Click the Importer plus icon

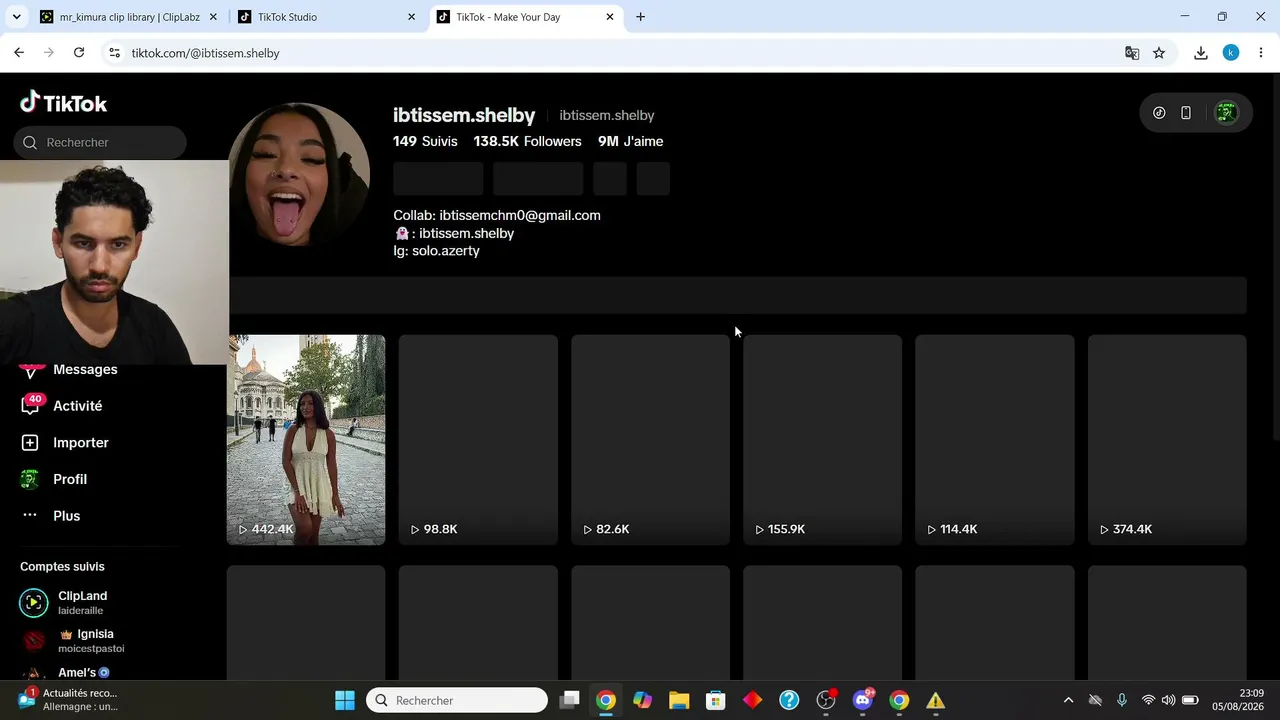(x=30, y=443)
